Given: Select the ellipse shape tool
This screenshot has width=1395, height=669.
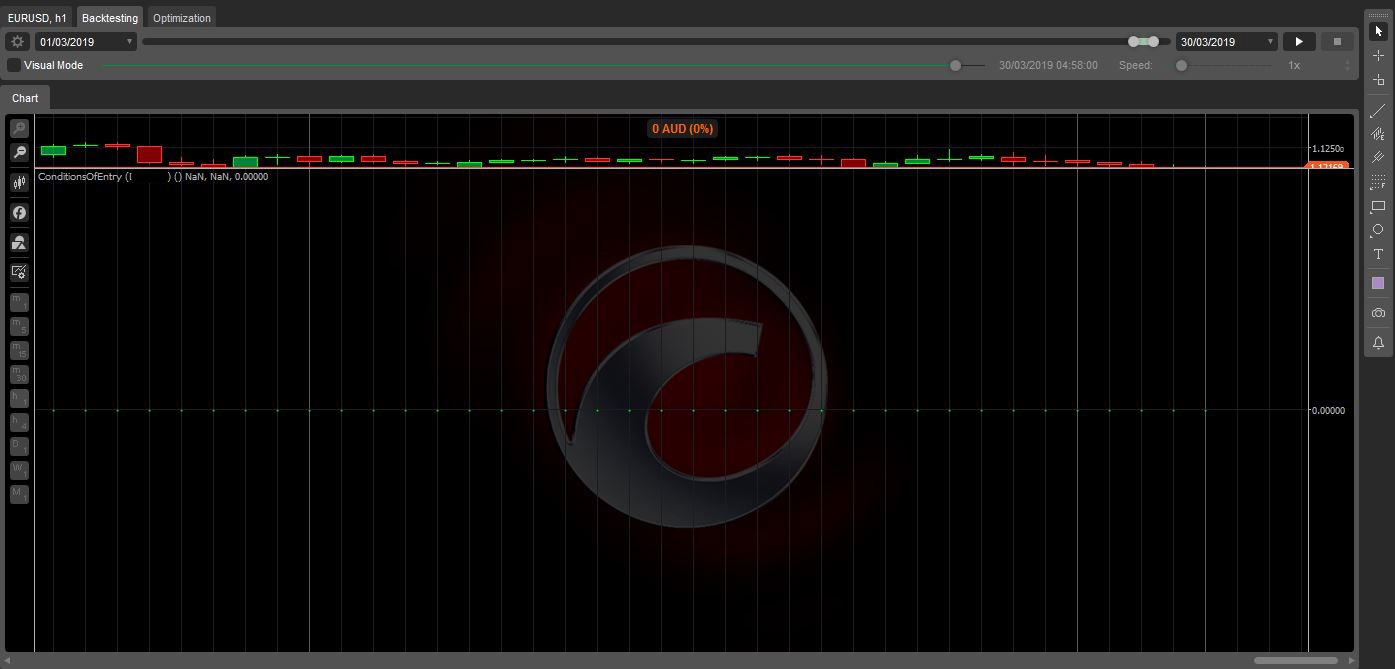Looking at the screenshot, I should click(1378, 230).
